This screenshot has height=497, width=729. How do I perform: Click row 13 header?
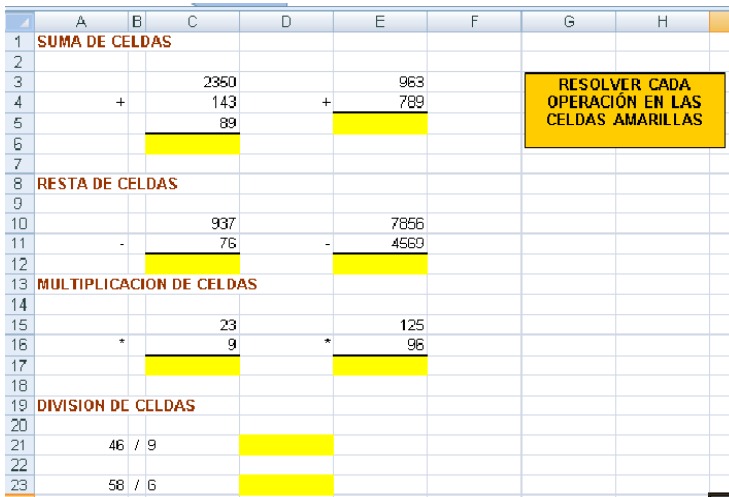click(x=17, y=284)
